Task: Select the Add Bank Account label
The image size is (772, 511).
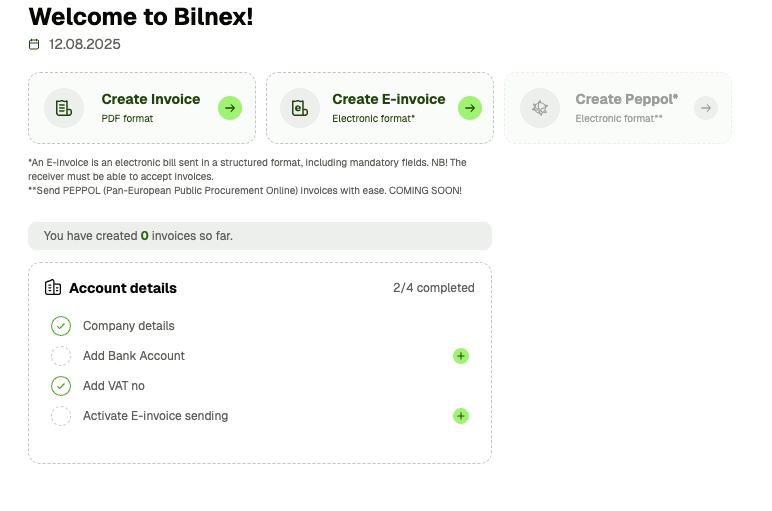Action: pyautogui.click(x=134, y=356)
